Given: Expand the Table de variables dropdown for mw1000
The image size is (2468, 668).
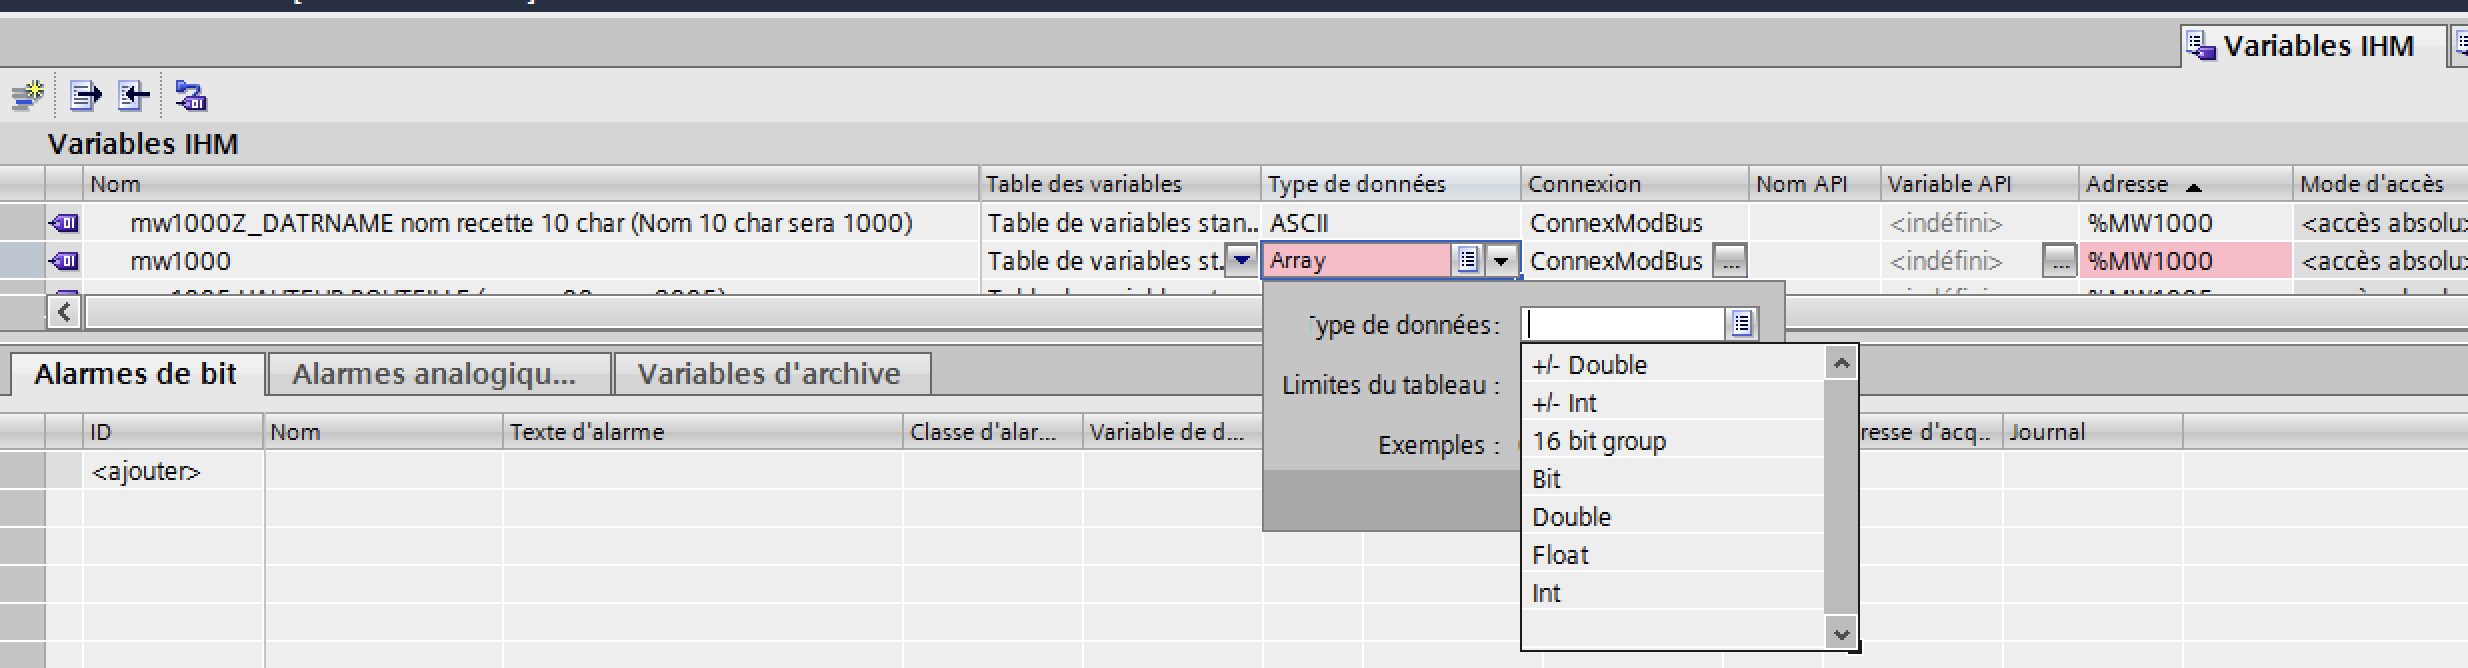Looking at the screenshot, I should [x=1241, y=261].
